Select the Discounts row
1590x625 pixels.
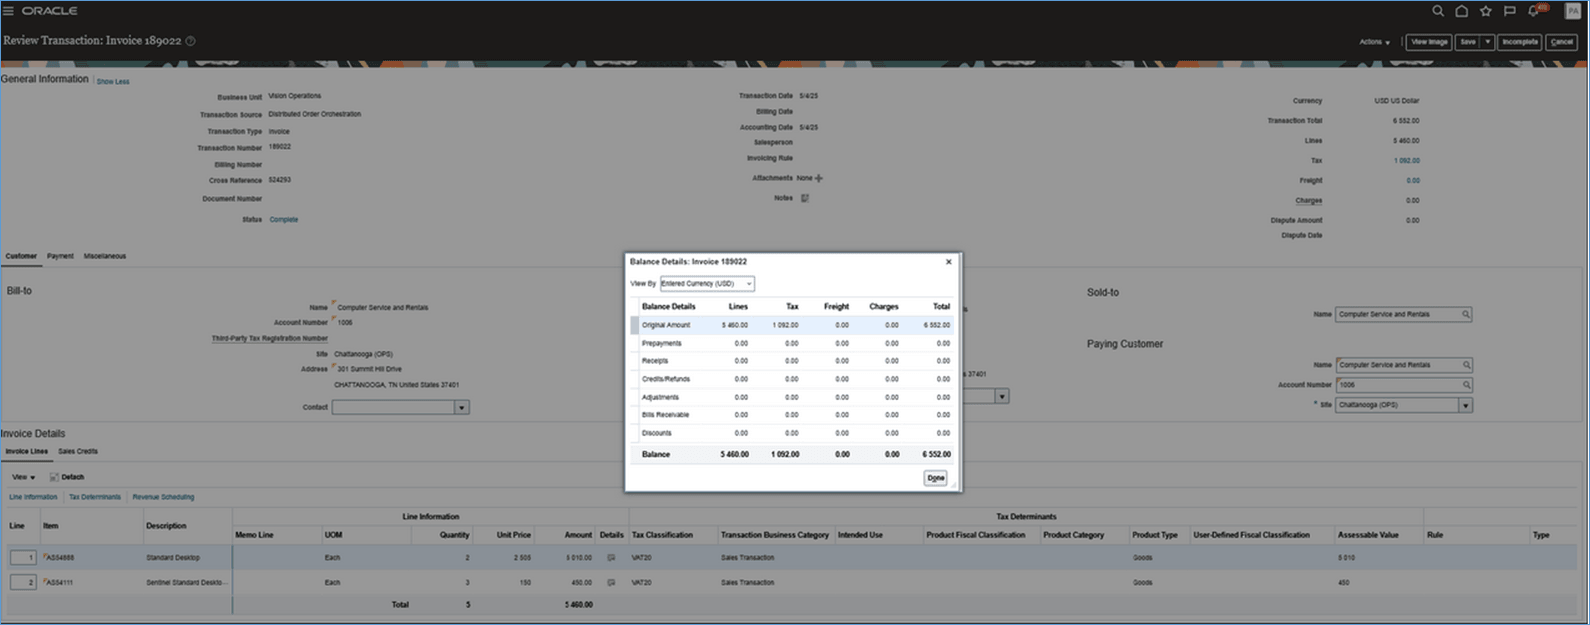791,433
